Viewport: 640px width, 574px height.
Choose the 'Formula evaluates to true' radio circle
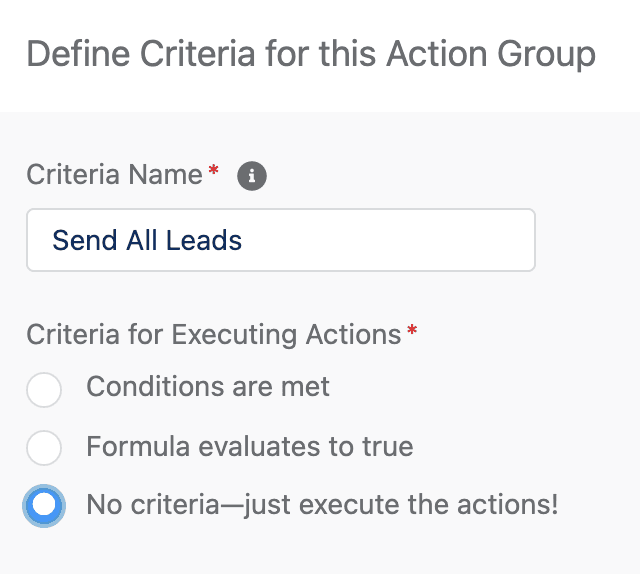[44, 447]
